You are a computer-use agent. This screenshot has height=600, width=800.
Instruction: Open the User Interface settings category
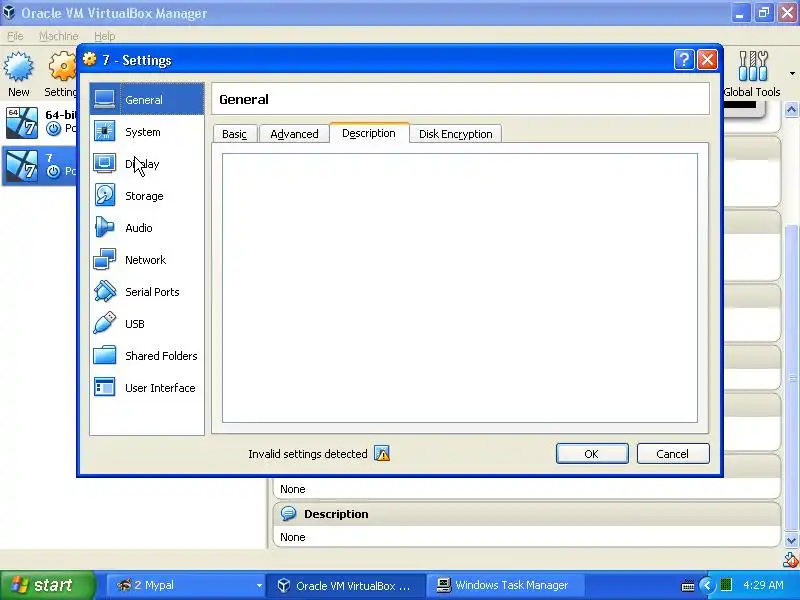click(x=147, y=388)
